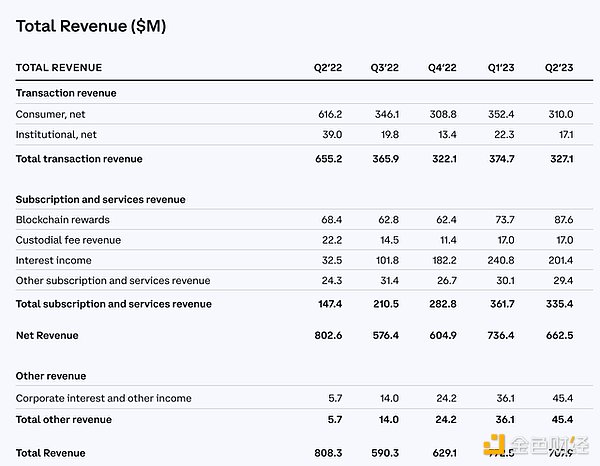Select the Q4'22 column header

(x=442, y=68)
